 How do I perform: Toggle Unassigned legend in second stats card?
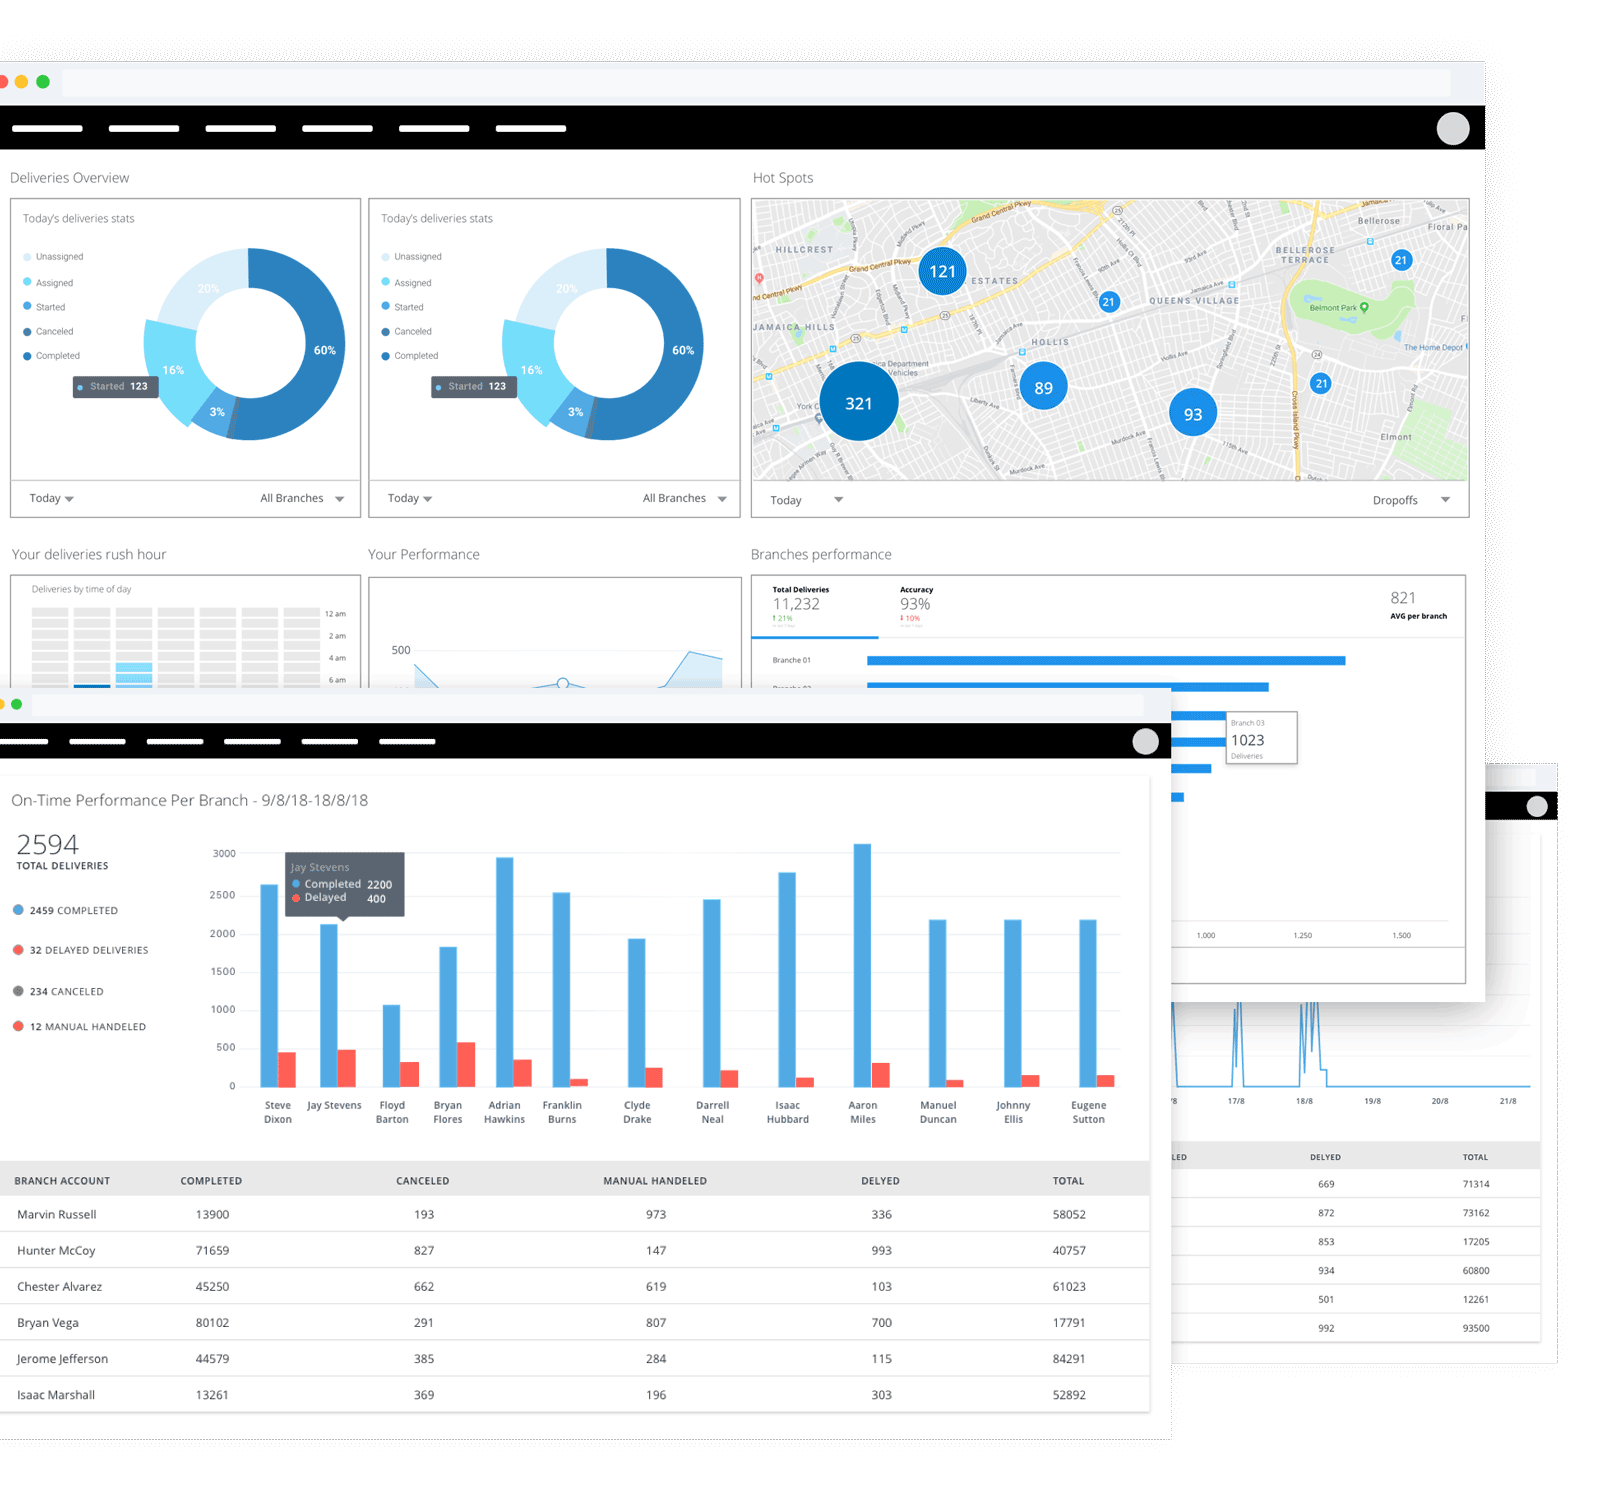411,257
